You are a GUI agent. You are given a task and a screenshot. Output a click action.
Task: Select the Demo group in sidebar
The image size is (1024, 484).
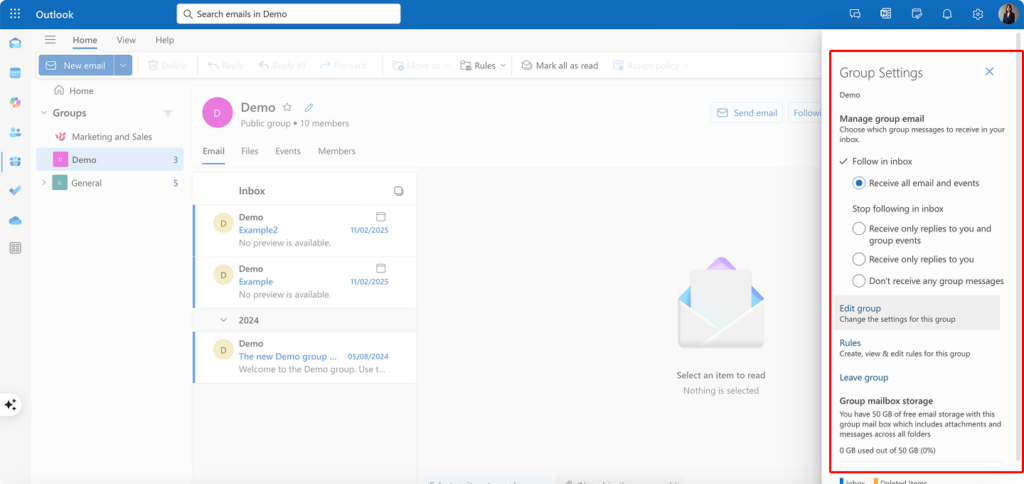coord(110,160)
